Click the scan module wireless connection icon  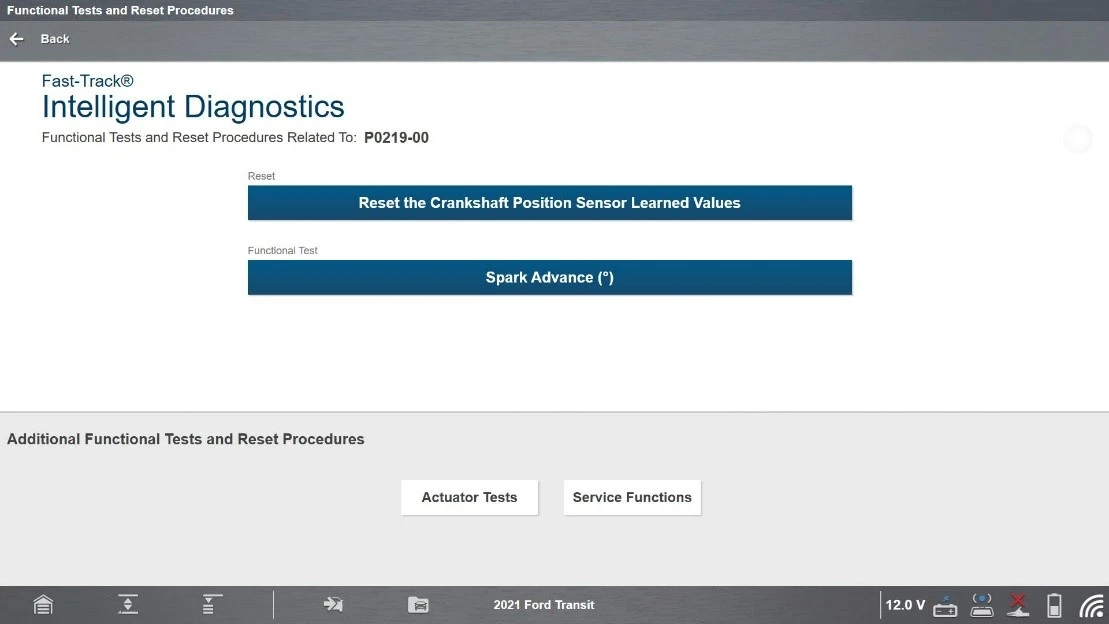click(x=981, y=605)
